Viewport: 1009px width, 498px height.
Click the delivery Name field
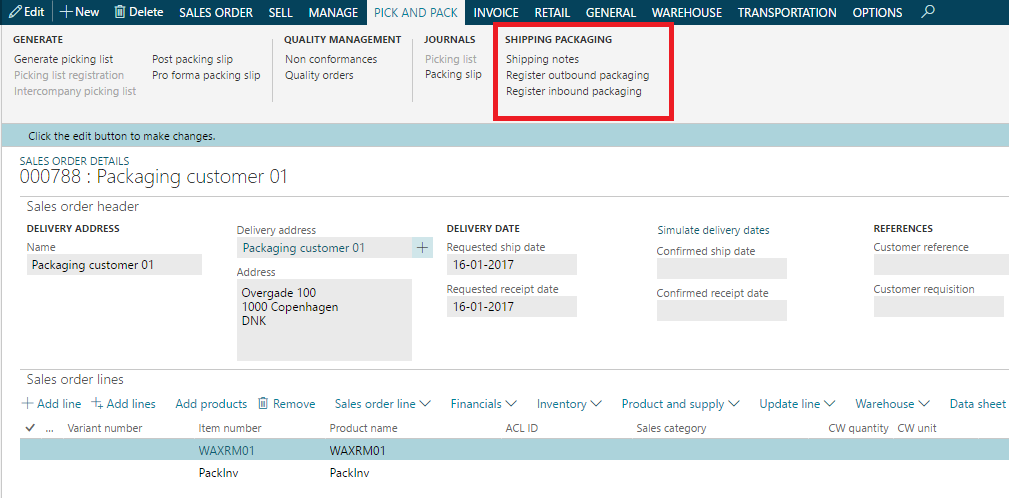(x=114, y=264)
